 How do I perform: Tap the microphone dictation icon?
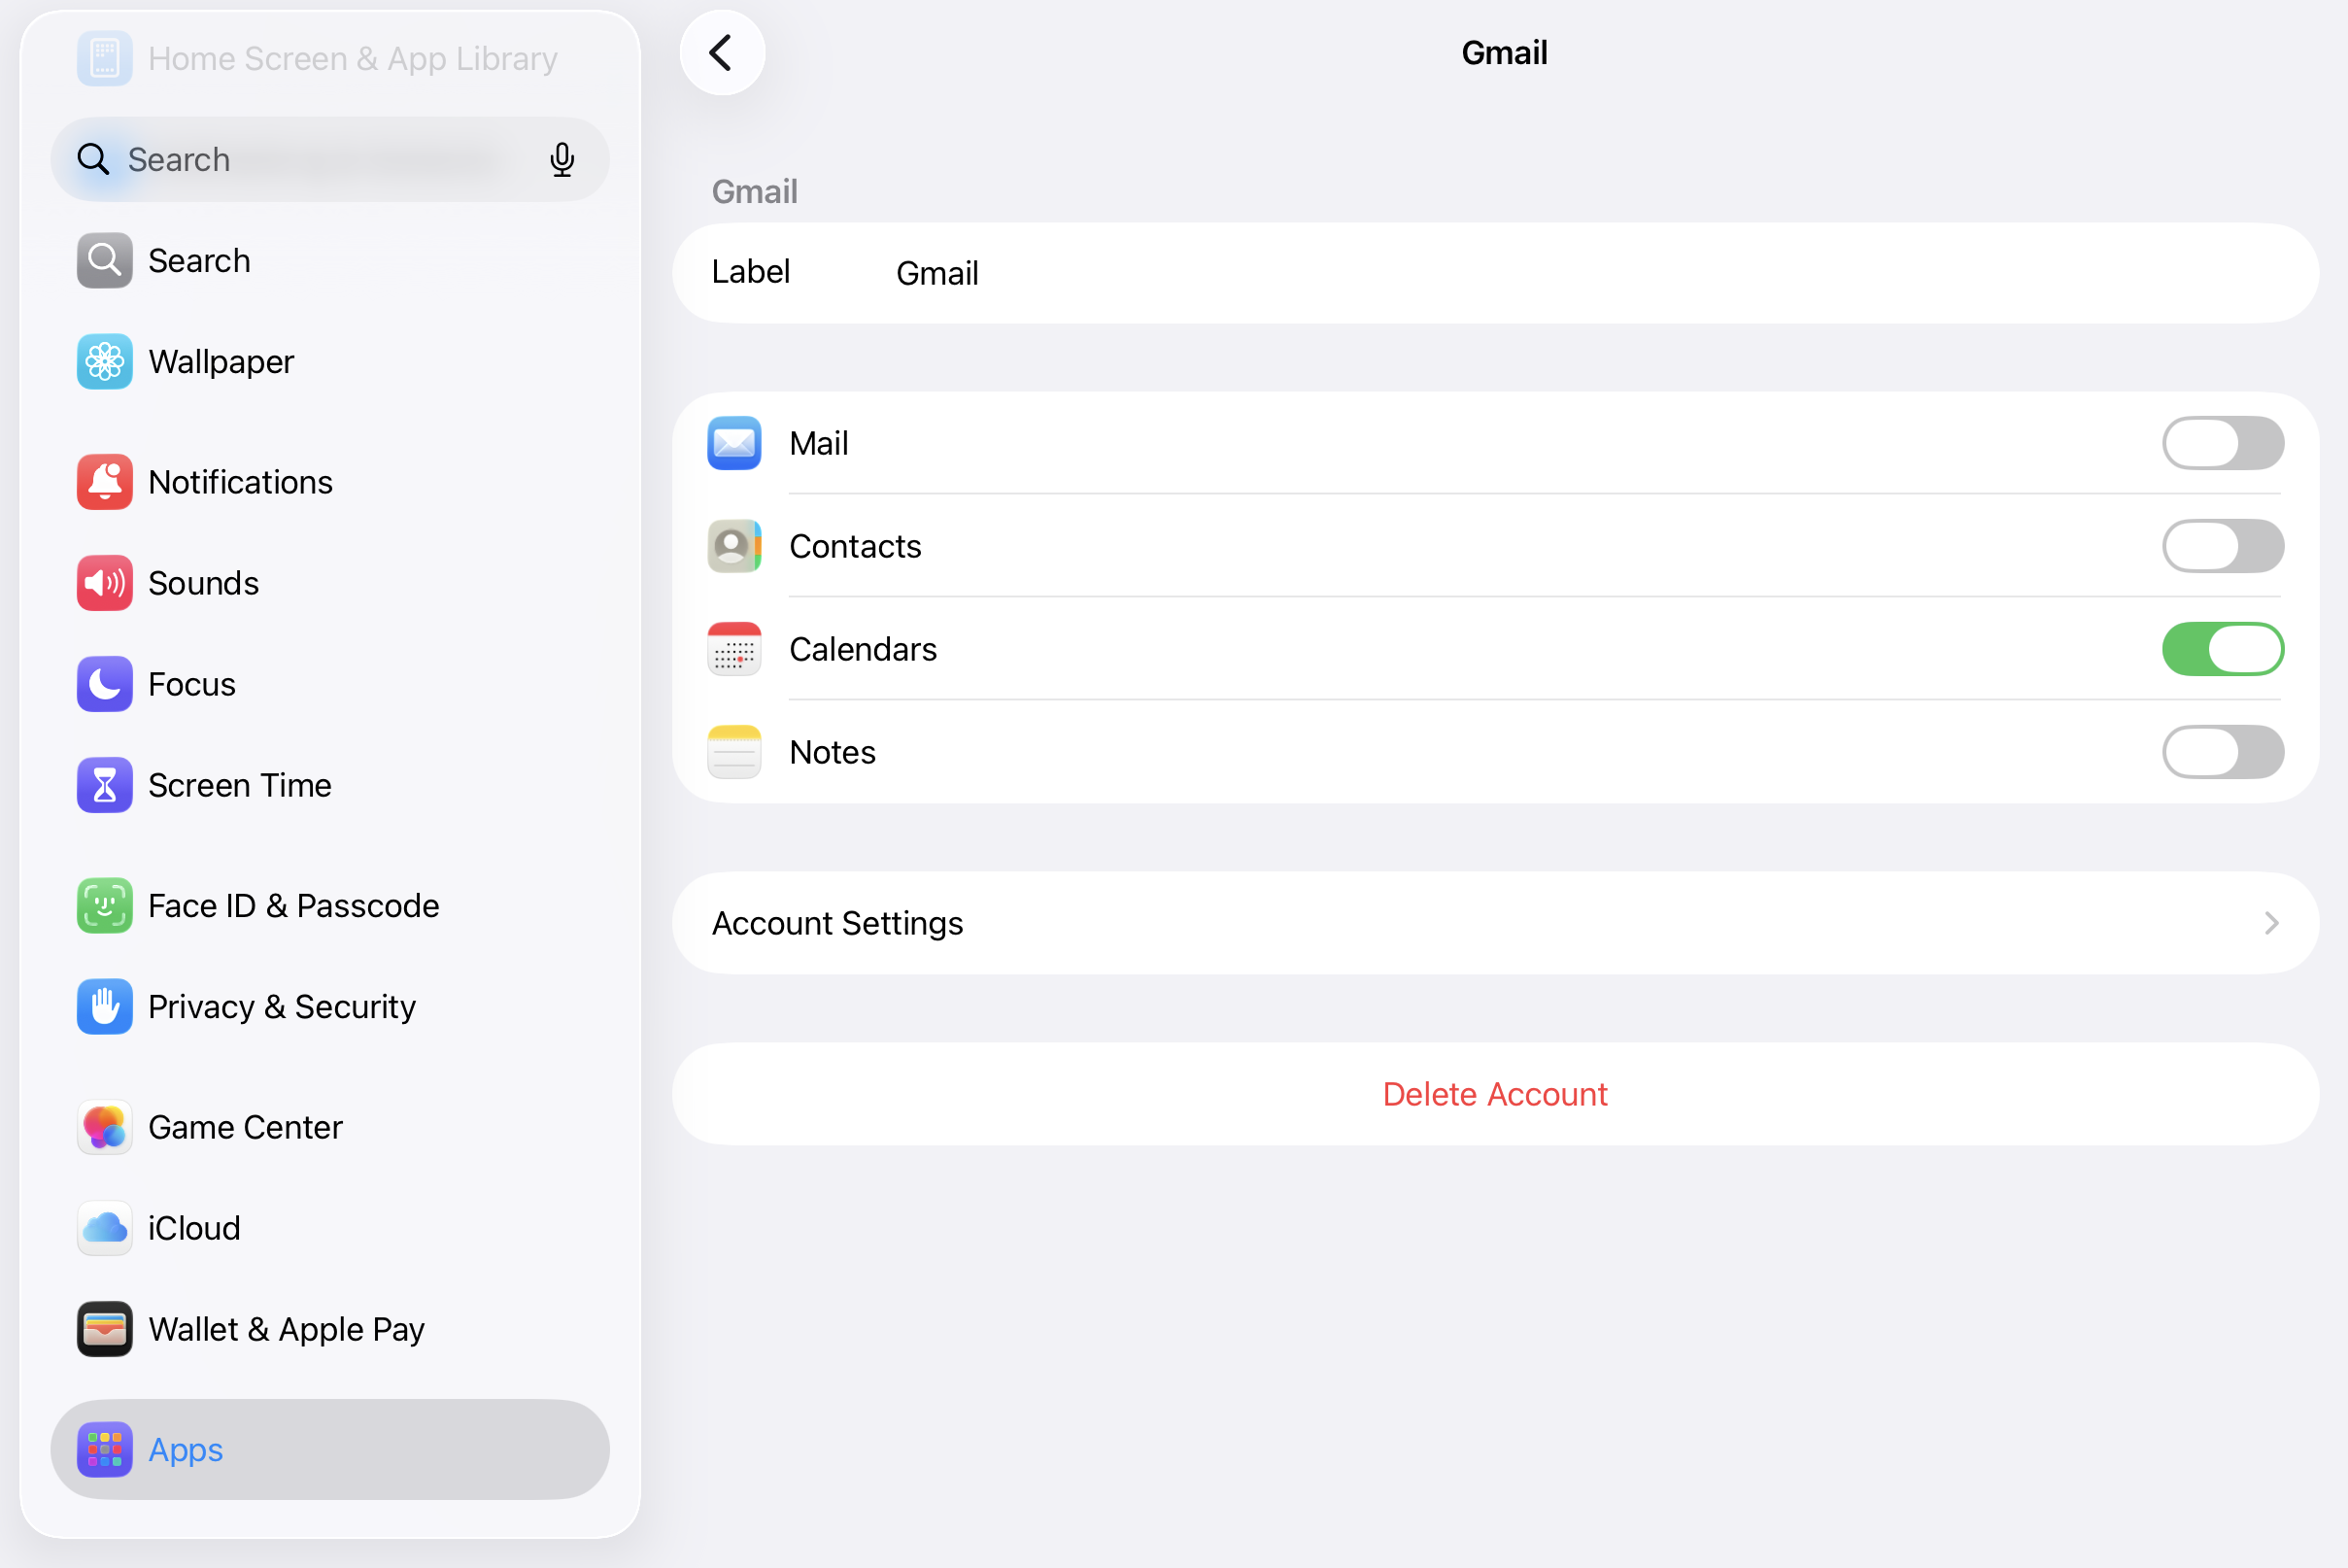coord(562,160)
